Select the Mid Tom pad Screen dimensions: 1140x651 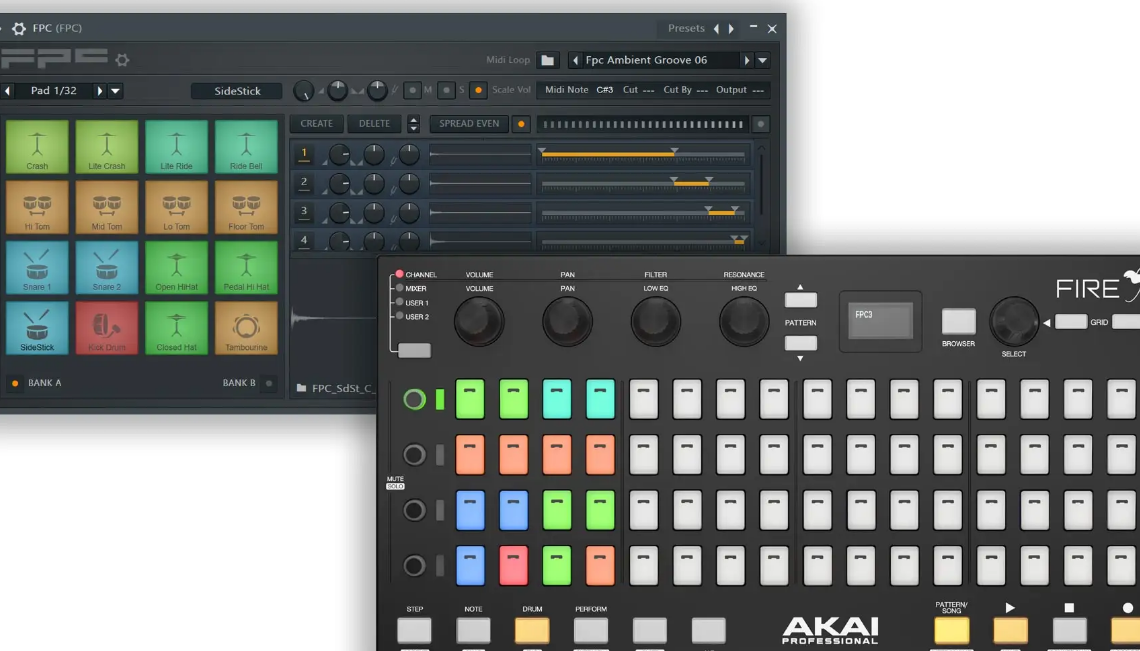(x=107, y=207)
